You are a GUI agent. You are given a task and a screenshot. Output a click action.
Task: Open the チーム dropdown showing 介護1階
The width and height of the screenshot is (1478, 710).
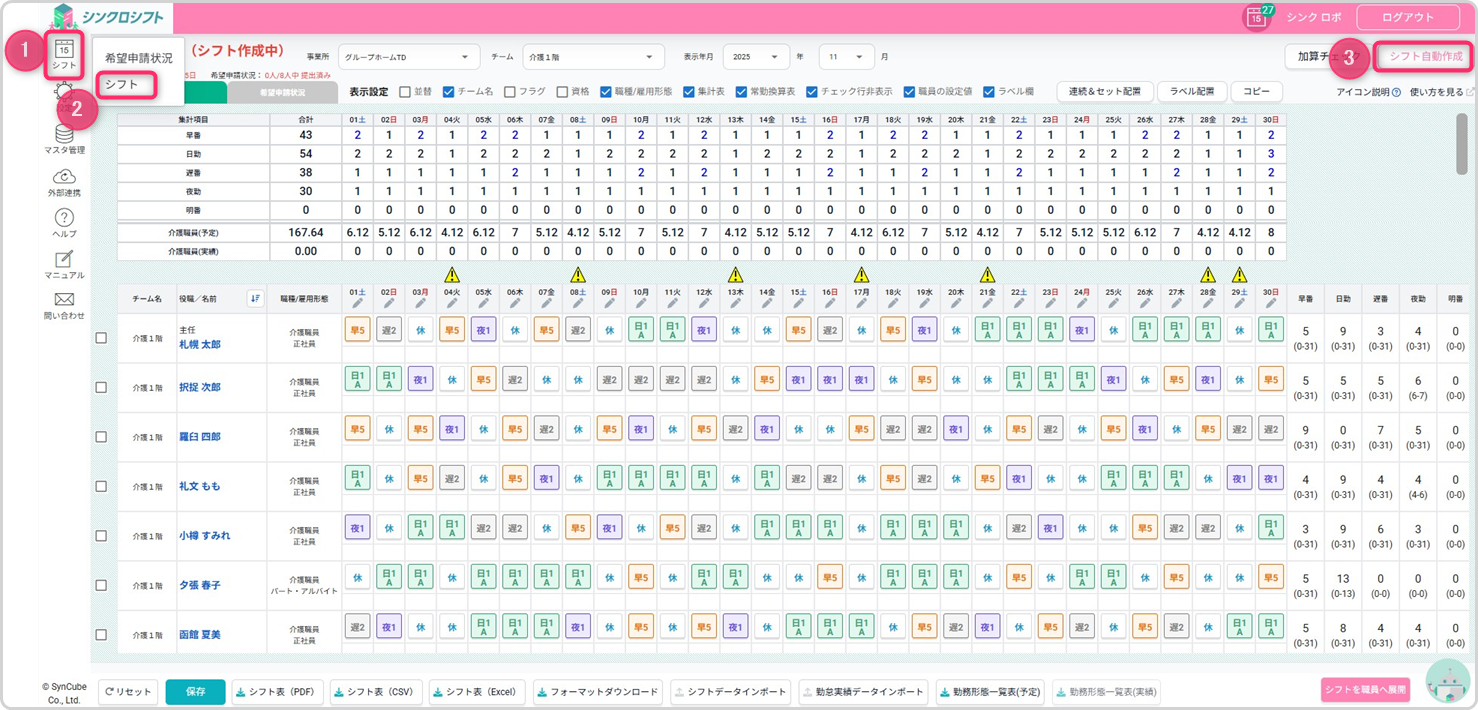pos(594,57)
